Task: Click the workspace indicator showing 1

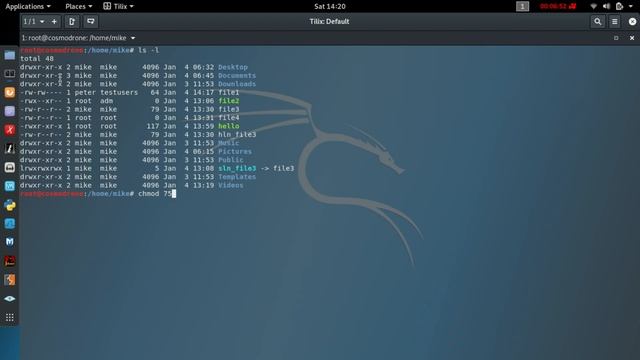Action: [x=522, y=6]
